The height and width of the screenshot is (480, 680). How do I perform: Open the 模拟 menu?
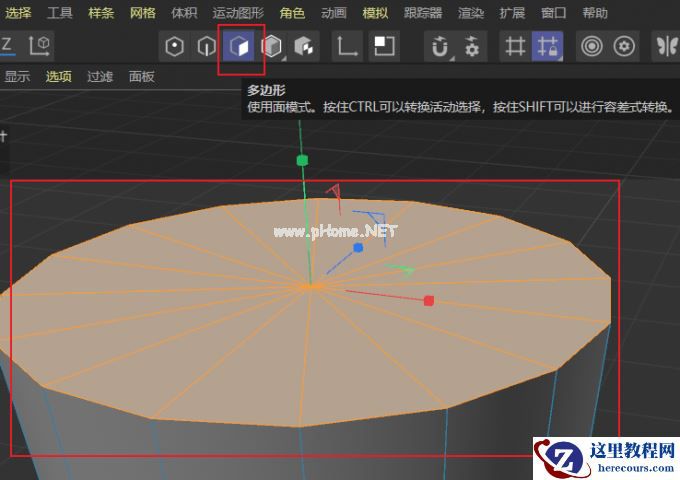[375, 13]
